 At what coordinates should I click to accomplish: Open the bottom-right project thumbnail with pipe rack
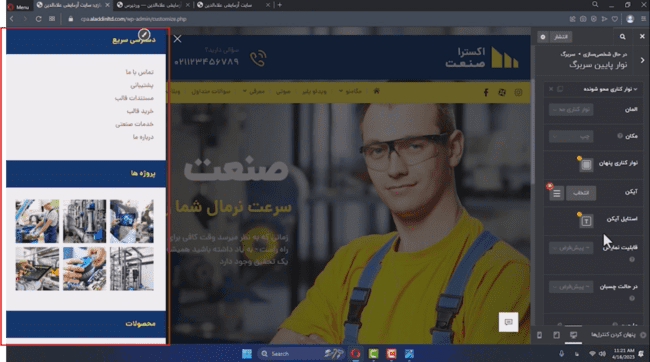click(132, 269)
